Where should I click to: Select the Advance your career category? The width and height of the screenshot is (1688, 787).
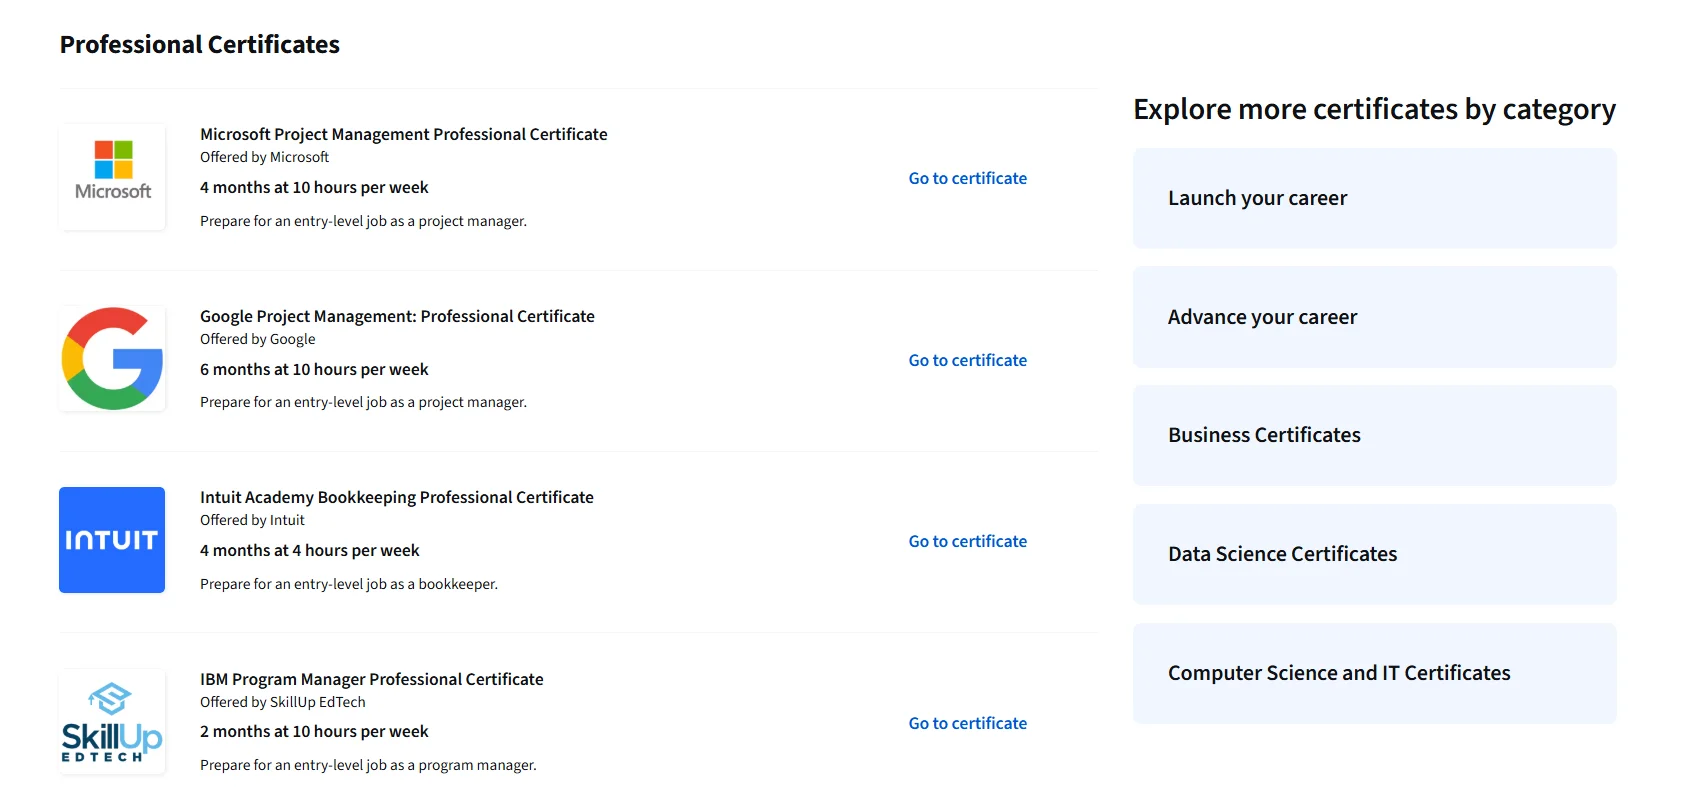click(x=1374, y=317)
